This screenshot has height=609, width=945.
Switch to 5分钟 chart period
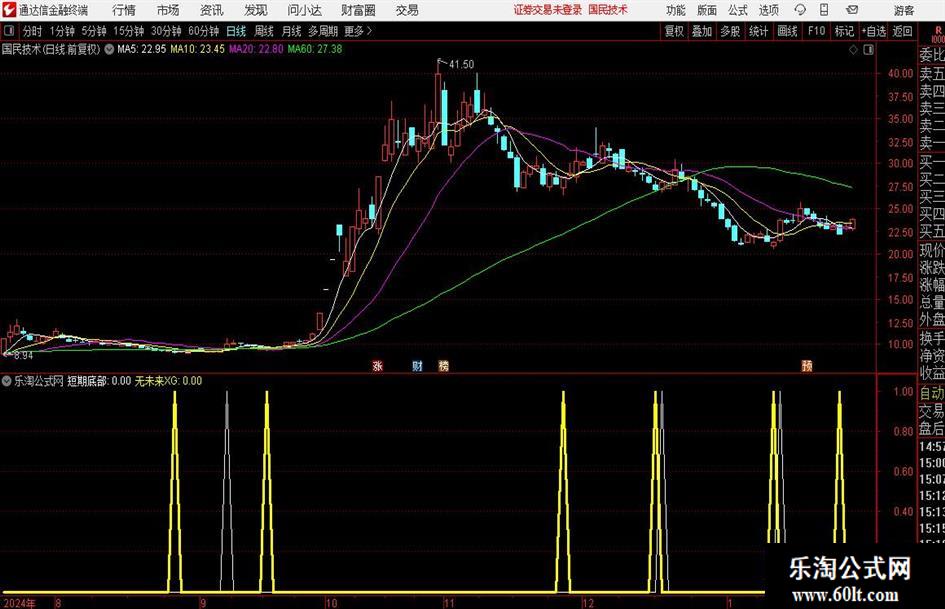click(x=94, y=31)
